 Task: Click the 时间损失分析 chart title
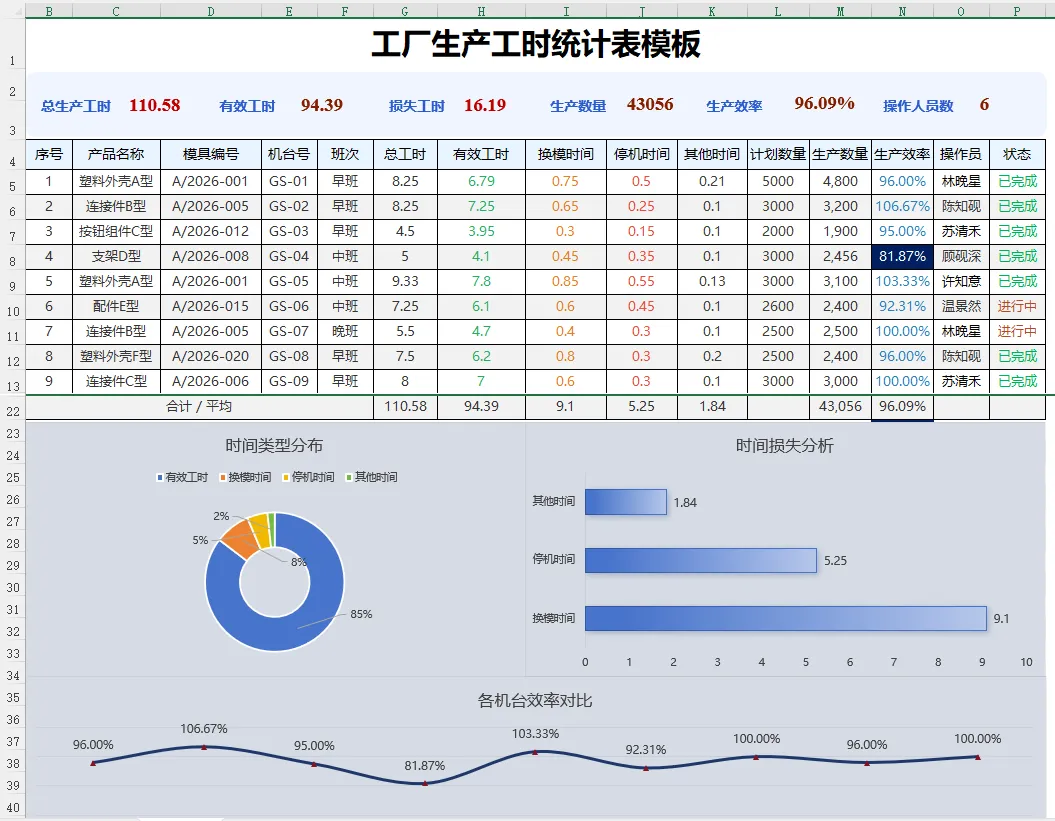[x=785, y=445]
